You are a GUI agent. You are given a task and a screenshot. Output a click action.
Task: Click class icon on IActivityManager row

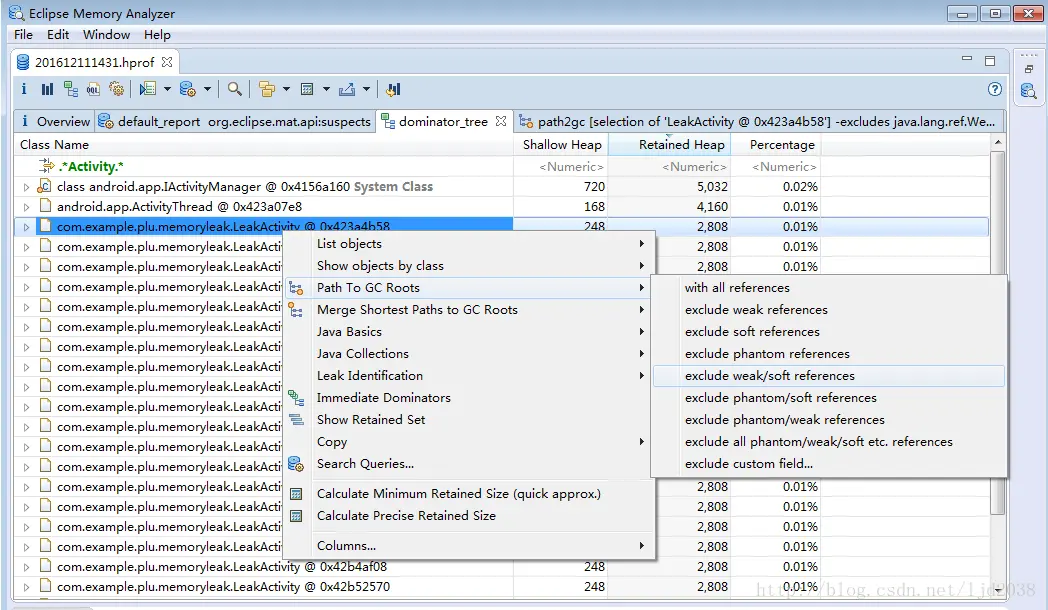(45, 186)
